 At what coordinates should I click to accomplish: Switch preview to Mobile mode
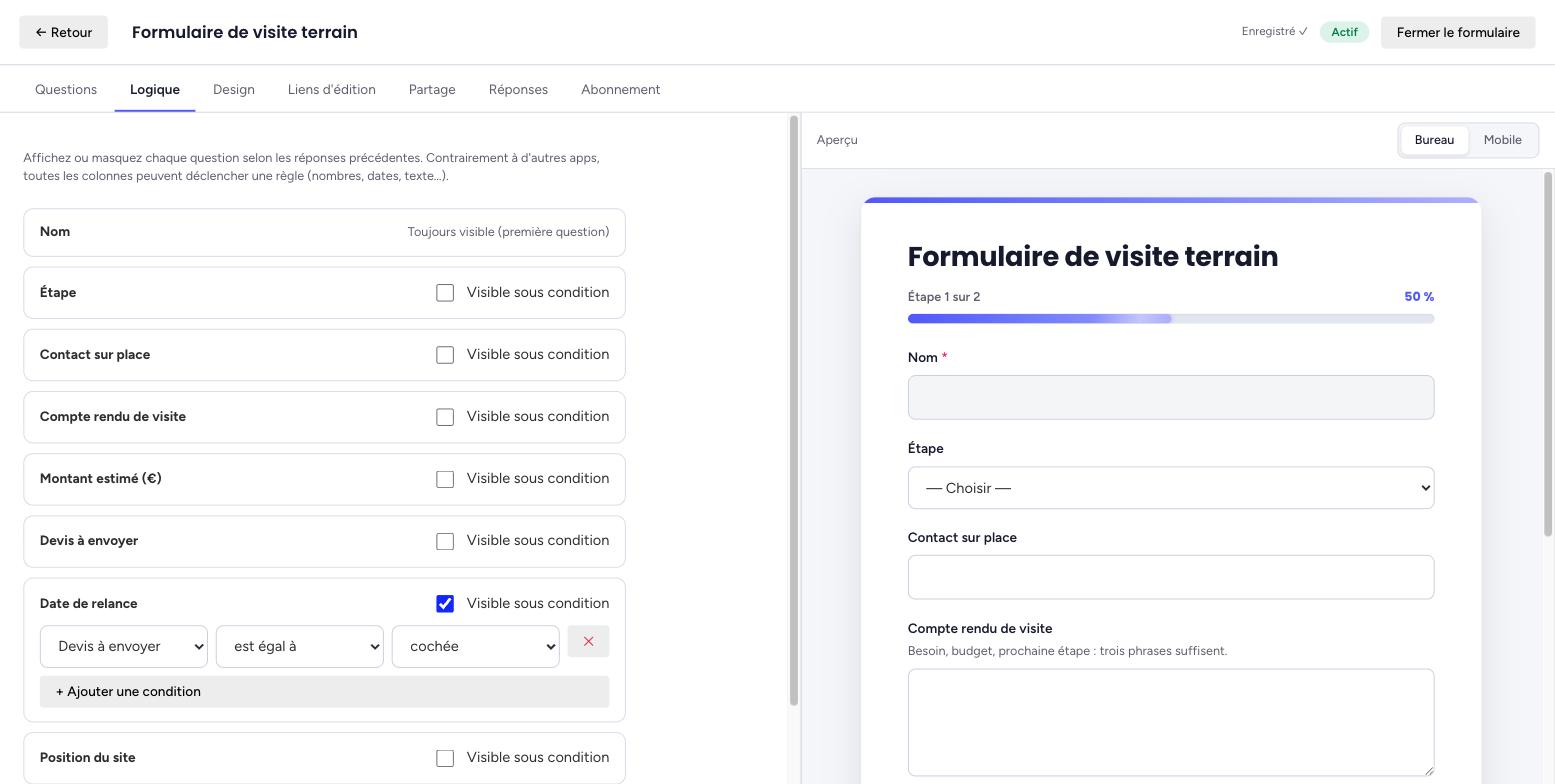tap(1502, 140)
